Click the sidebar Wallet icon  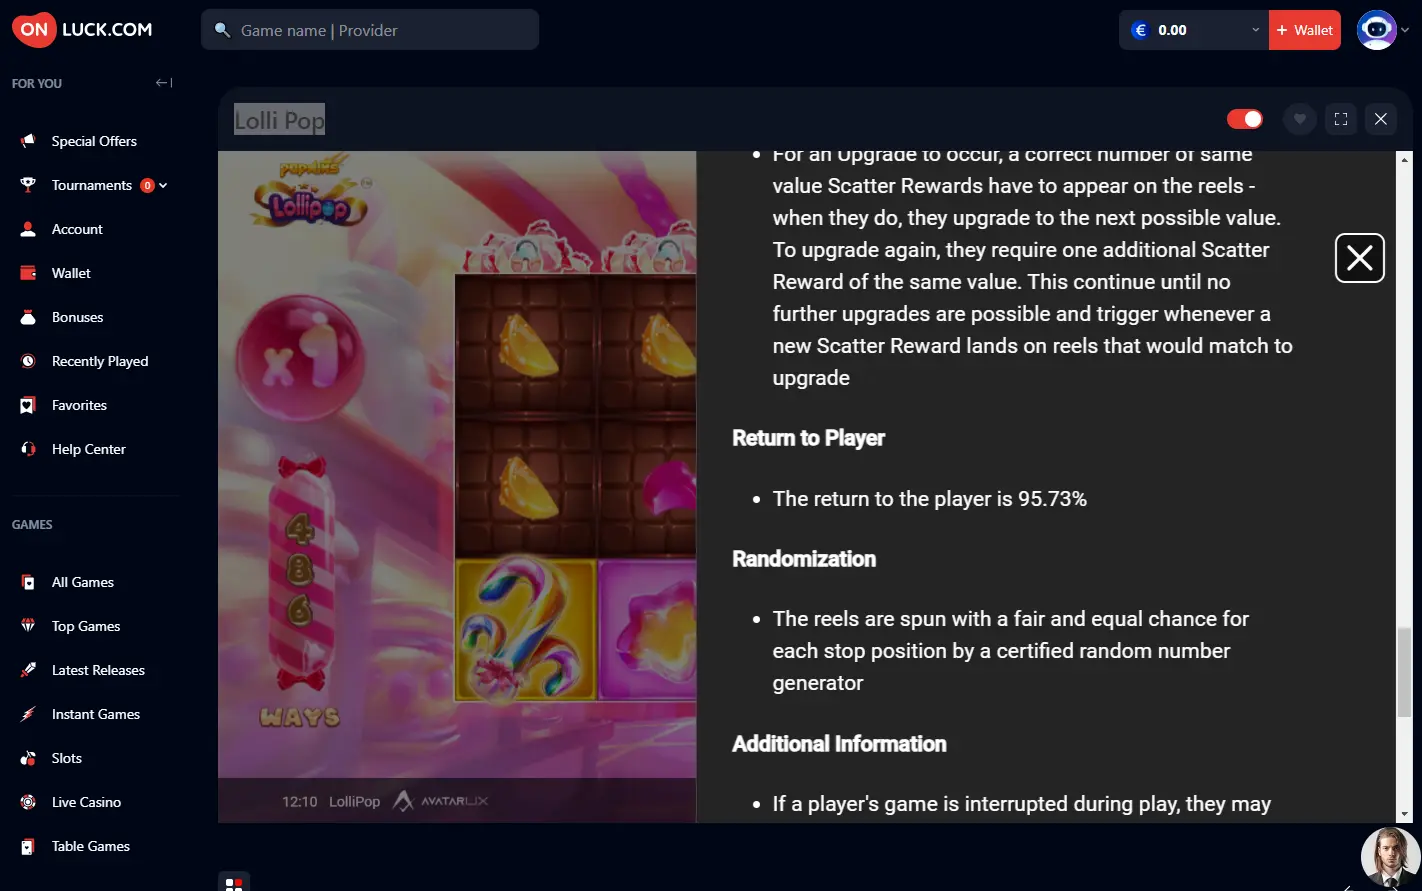[x=28, y=273]
